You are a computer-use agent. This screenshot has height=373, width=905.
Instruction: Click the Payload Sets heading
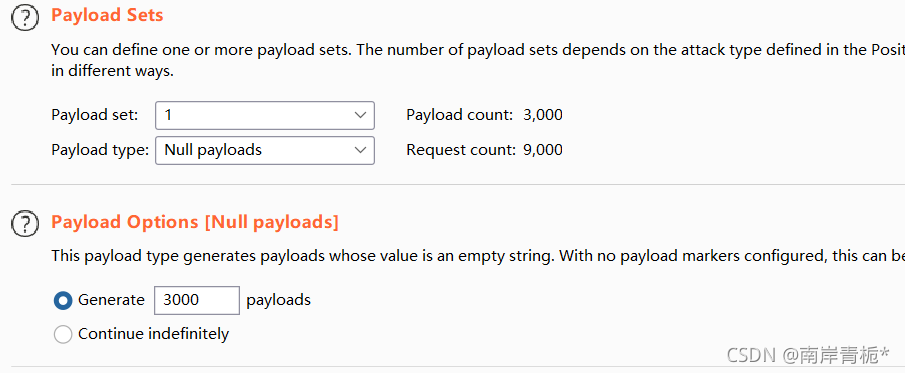click(x=107, y=15)
